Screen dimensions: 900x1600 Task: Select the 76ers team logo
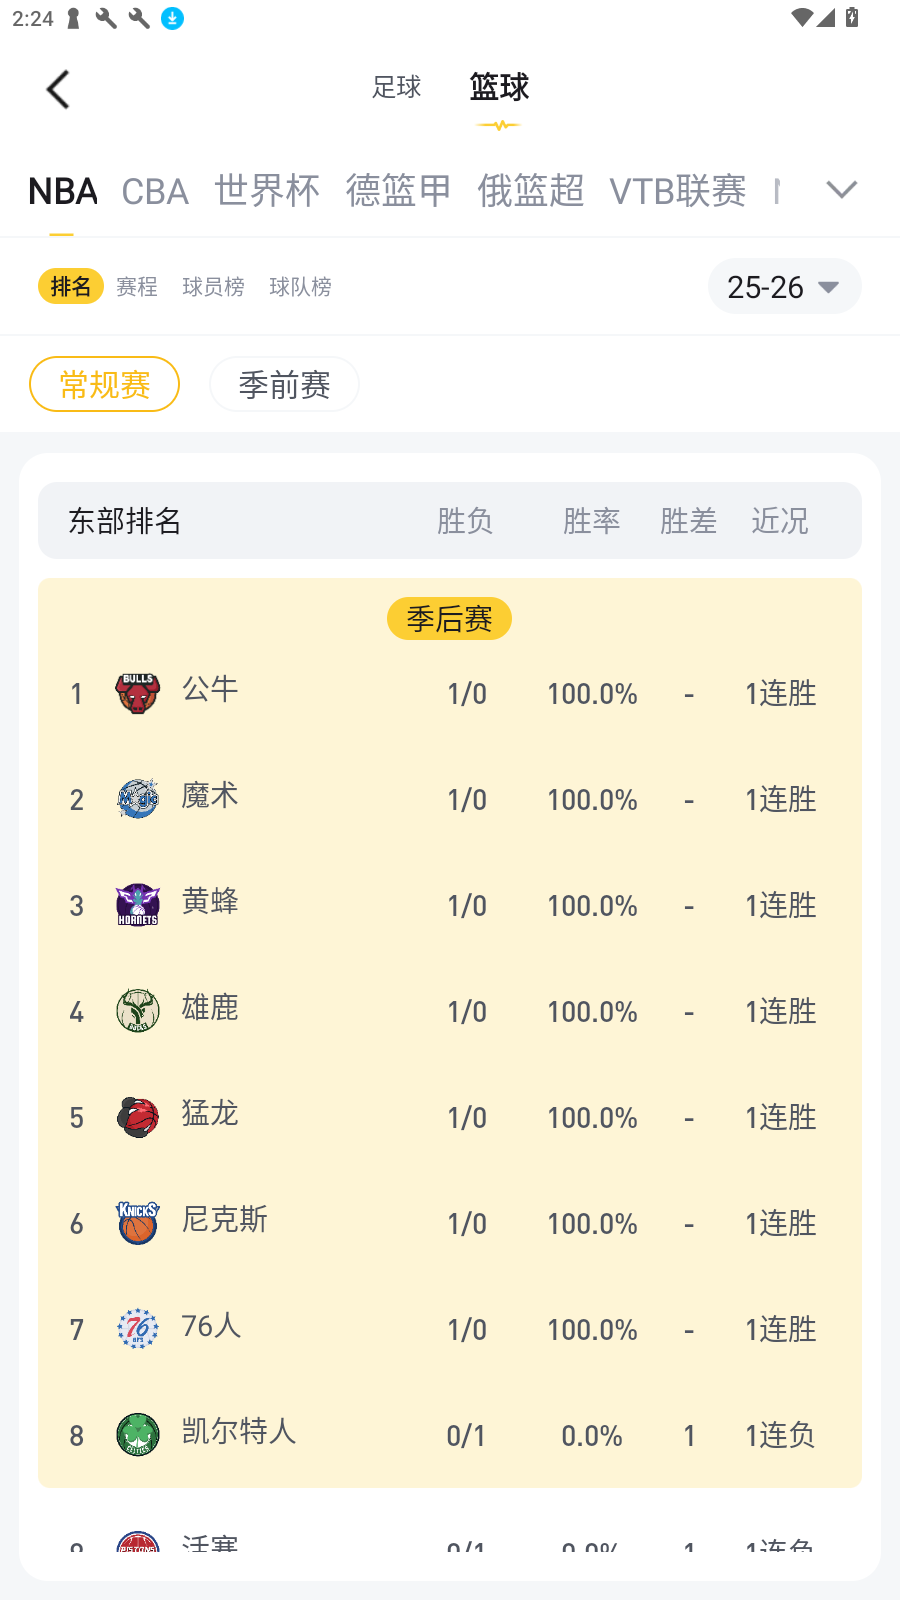[138, 1329]
